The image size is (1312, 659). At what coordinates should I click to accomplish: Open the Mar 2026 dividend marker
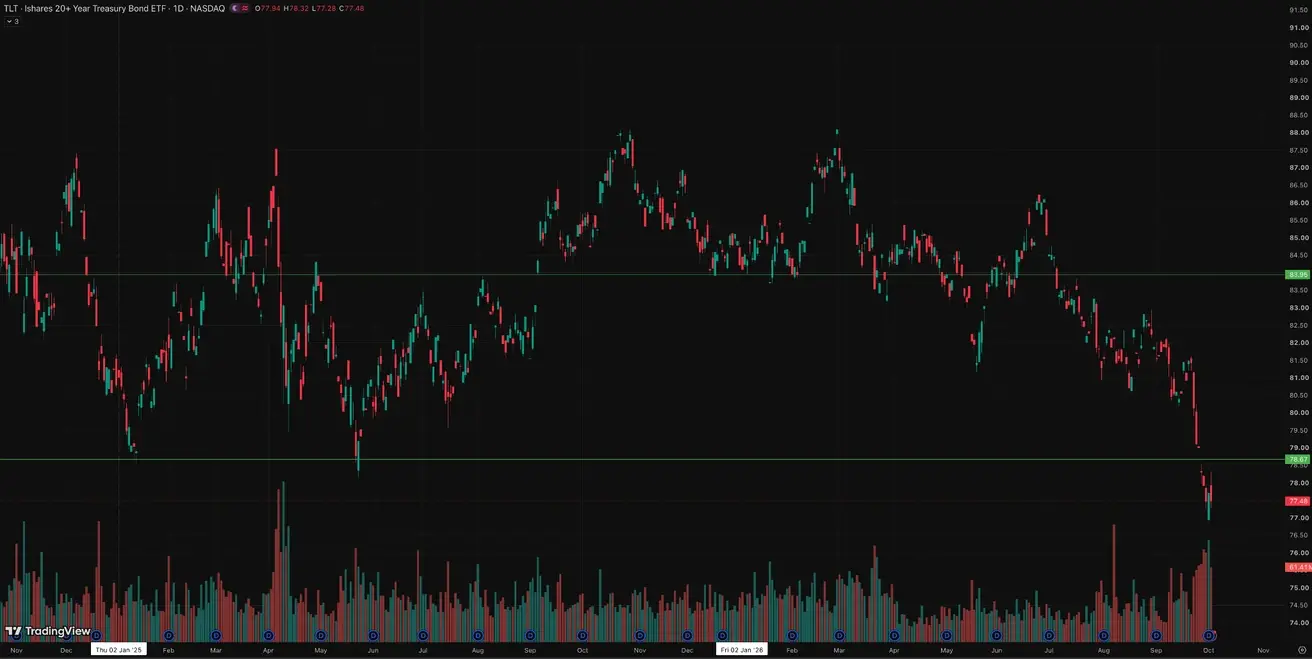pos(840,635)
